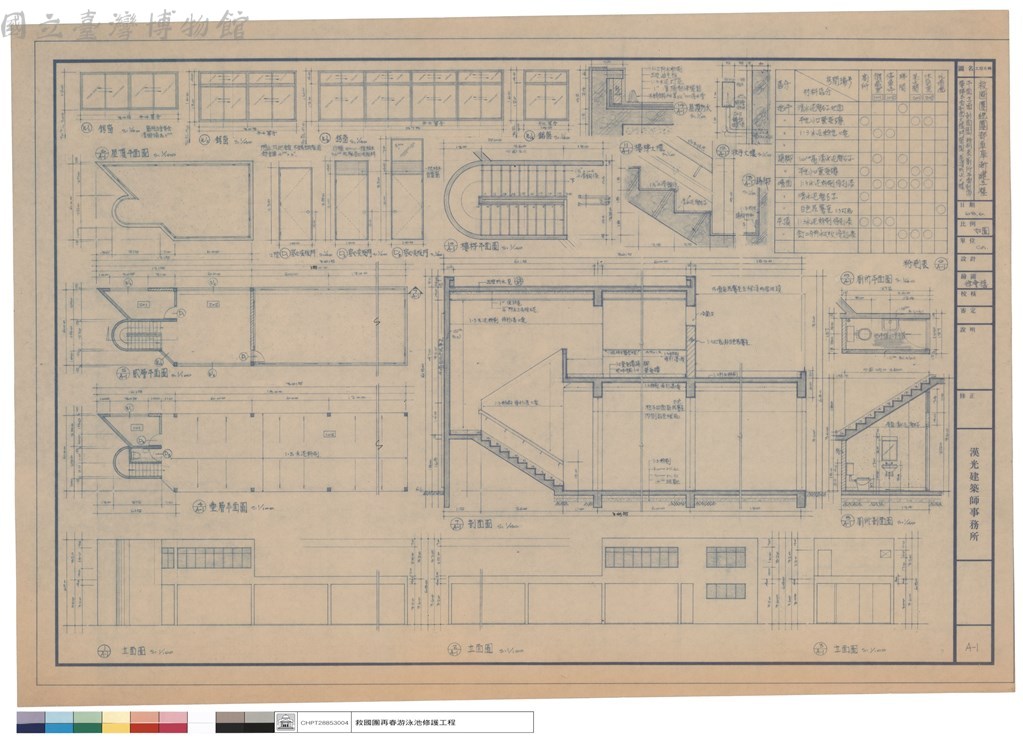The height and width of the screenshot is (739, 1023).
Task: Click the circled marker beside 粉刷表 label
Action: pyautogui.click(x=940, y=263)
